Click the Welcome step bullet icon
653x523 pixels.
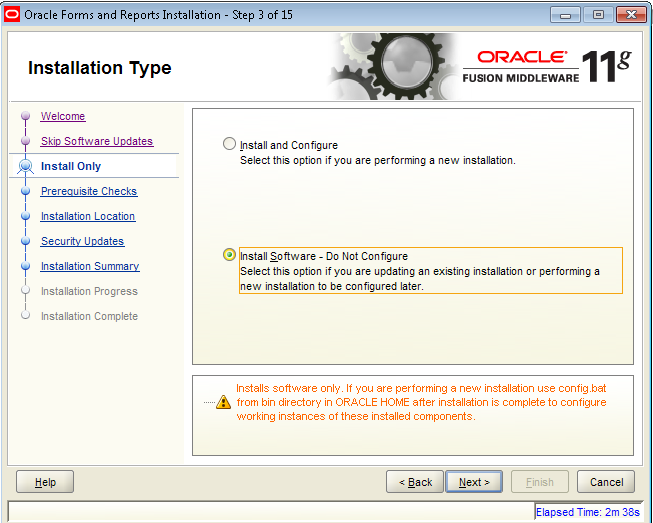pyautogui.click(x=25, y=115)
